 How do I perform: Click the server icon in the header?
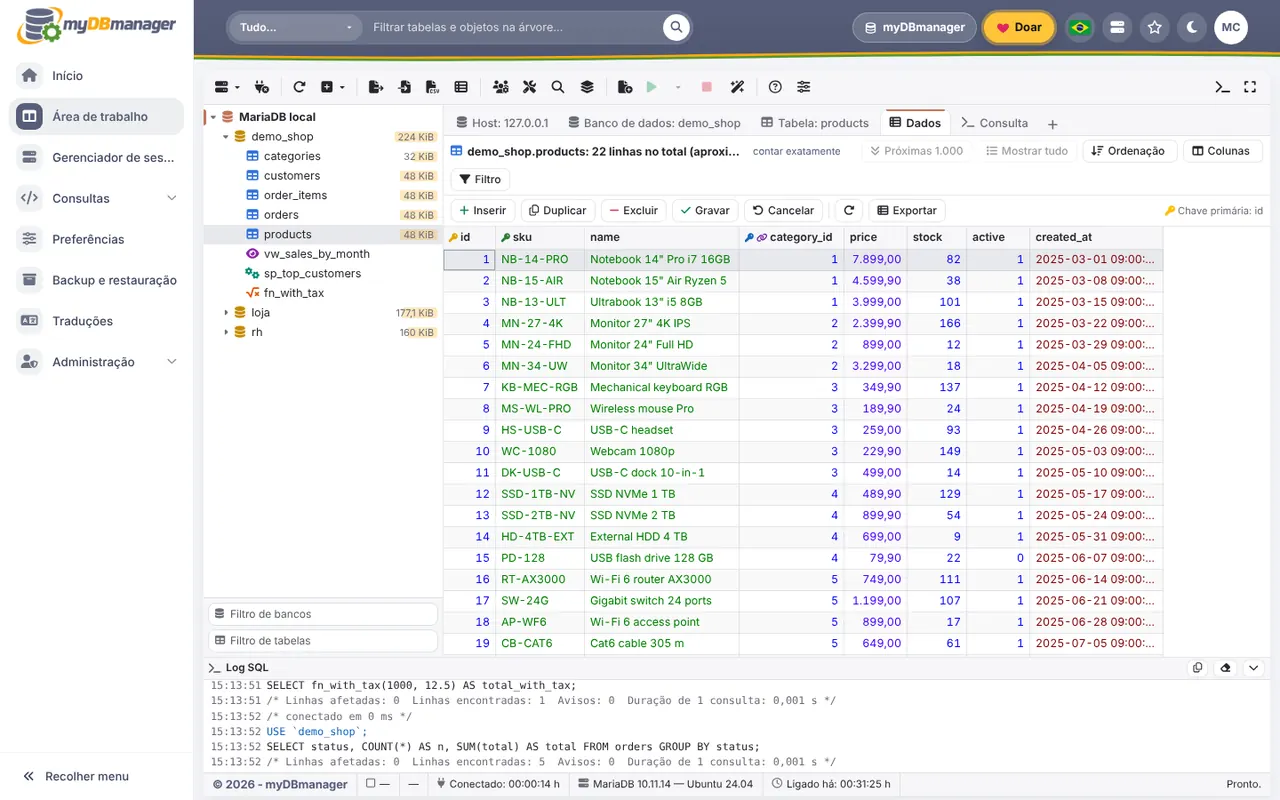click(x=1118, y=28)
